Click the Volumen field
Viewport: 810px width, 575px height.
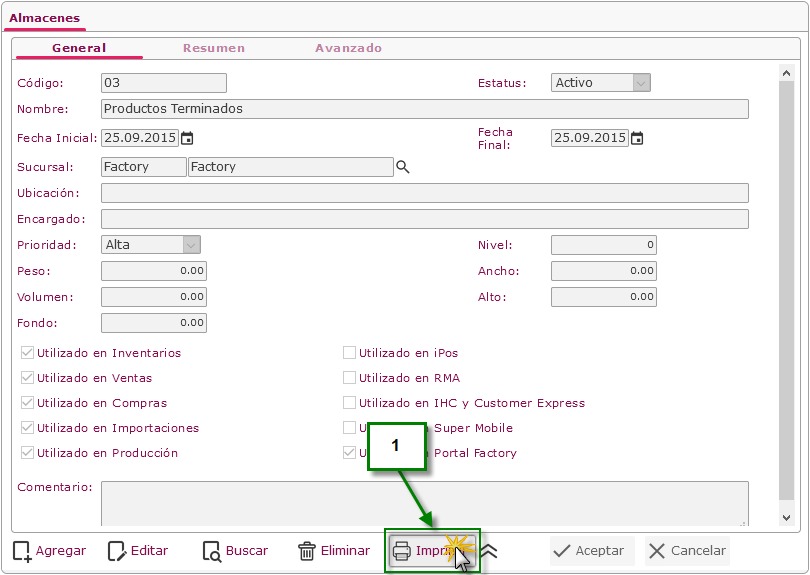point(154,297)
